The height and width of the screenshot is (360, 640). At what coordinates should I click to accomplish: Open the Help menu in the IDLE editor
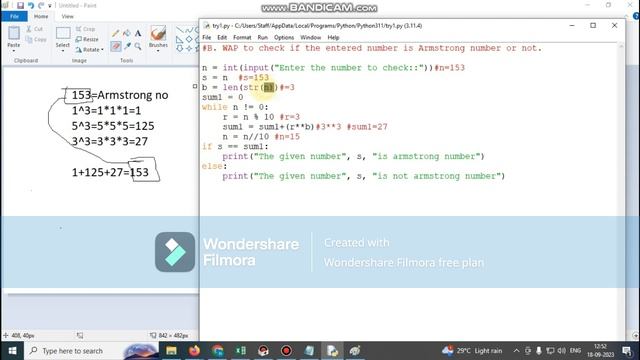(x=333, y=37)
